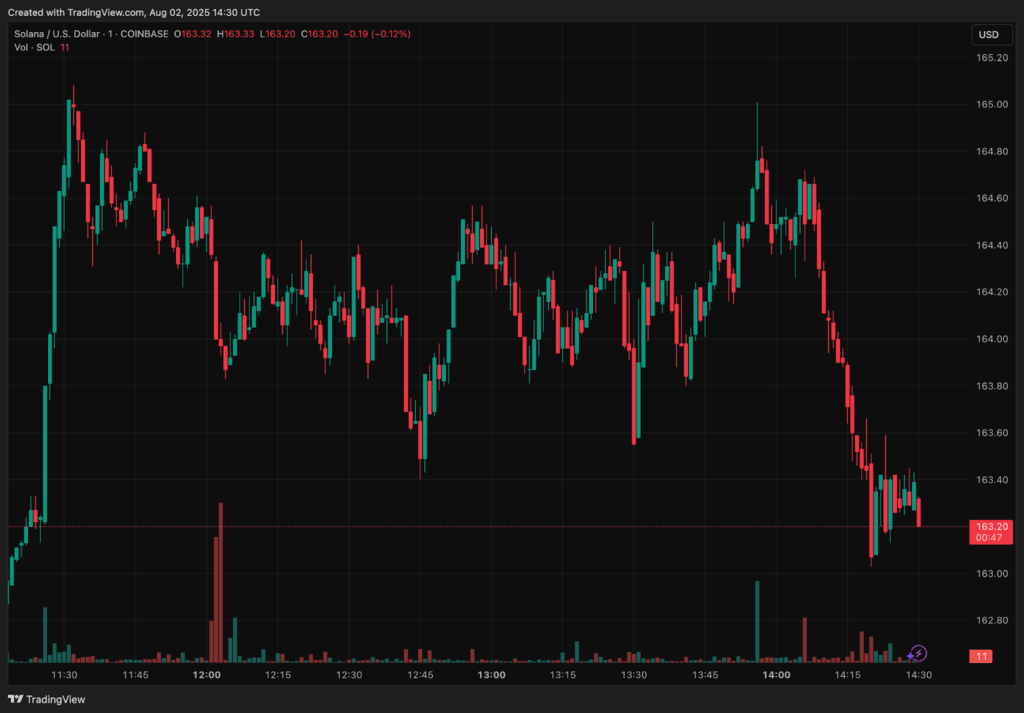Click the Volume value 11 in the legend
1024x713 pixels.
(65, 47)
